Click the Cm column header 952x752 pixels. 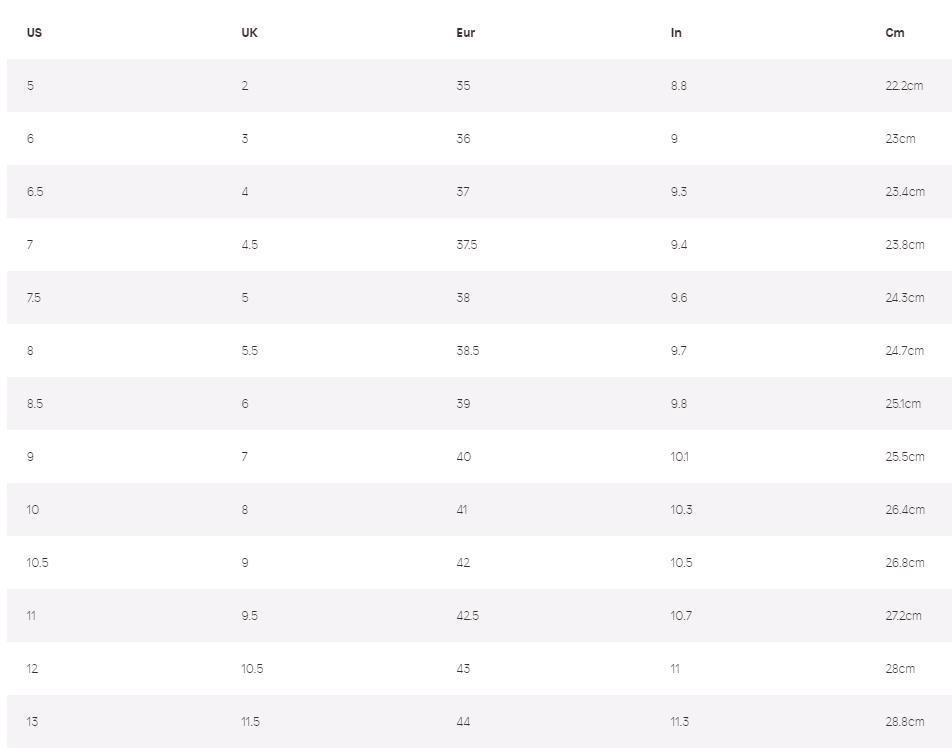pyautogui.click(x=894, y=33)
